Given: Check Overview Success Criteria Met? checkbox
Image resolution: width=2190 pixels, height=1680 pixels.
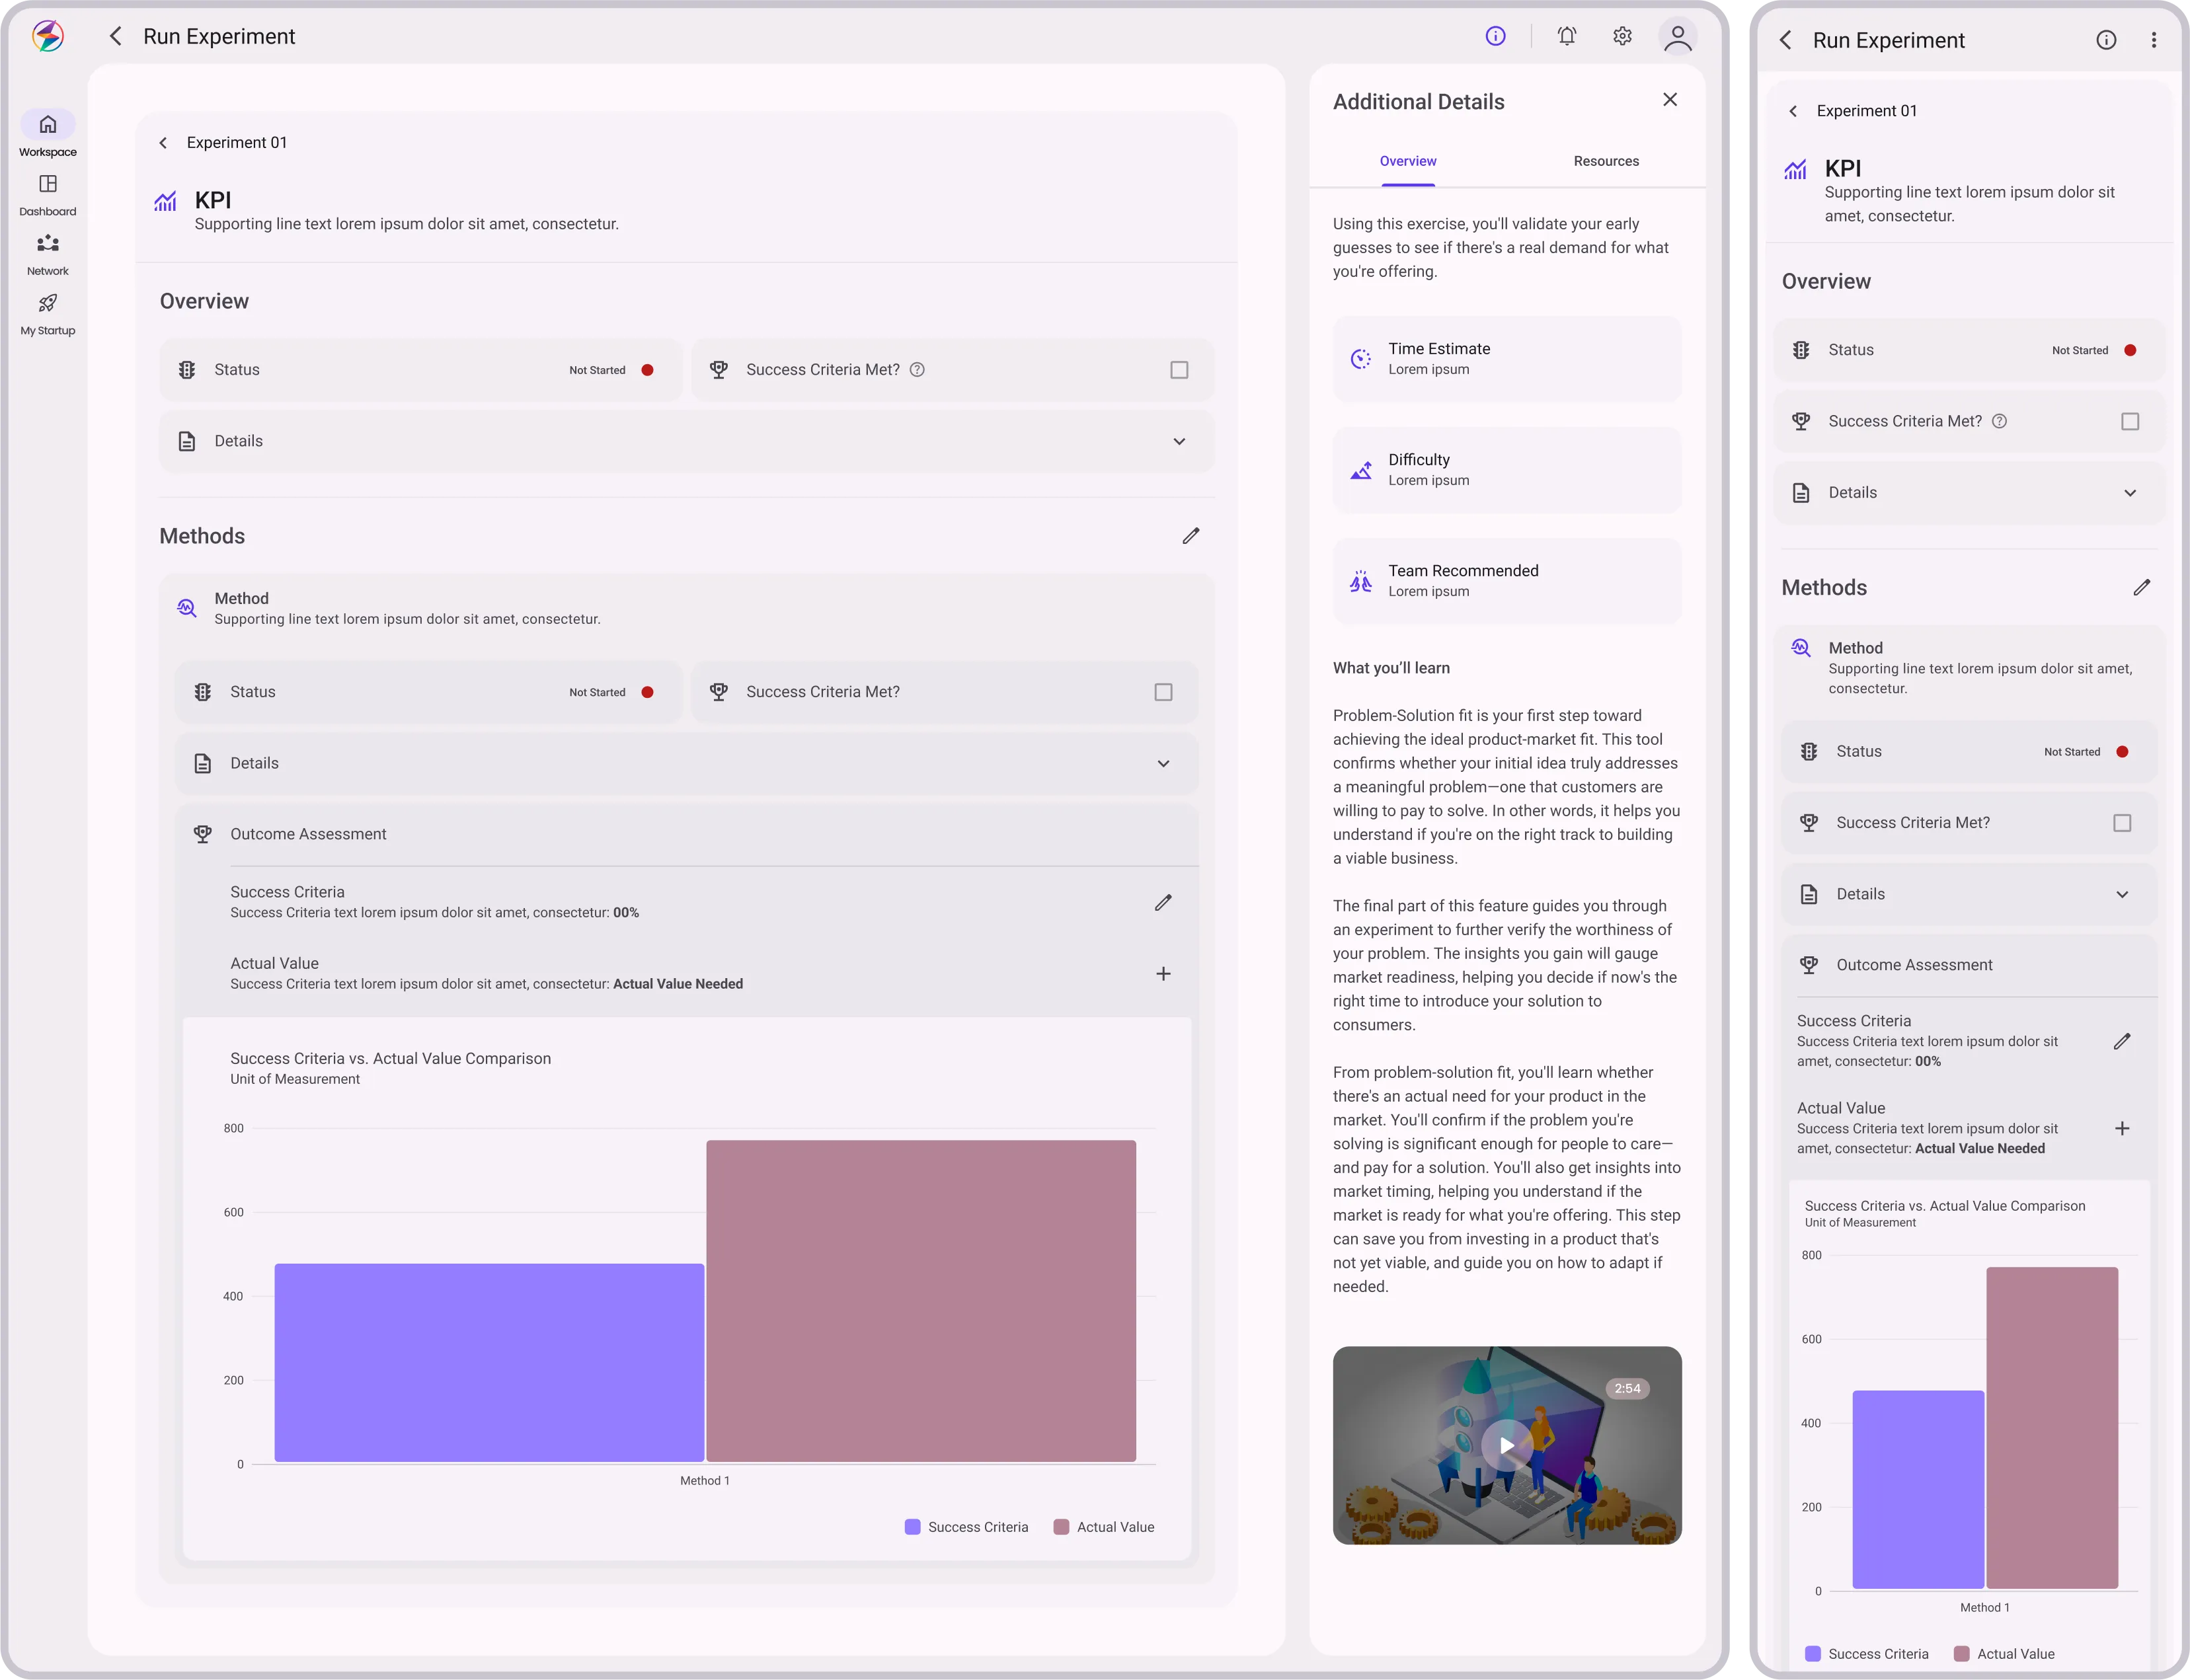Looking at the screenshot, I should (1179, 370).
